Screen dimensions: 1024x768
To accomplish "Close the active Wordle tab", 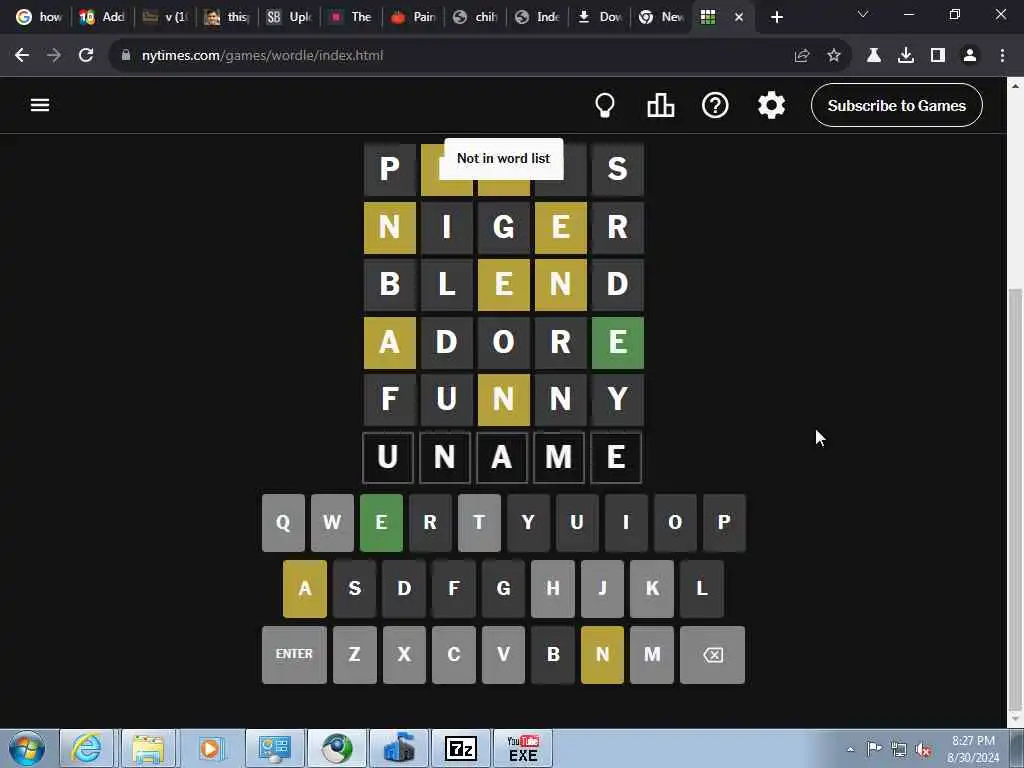I will (739, 18).
